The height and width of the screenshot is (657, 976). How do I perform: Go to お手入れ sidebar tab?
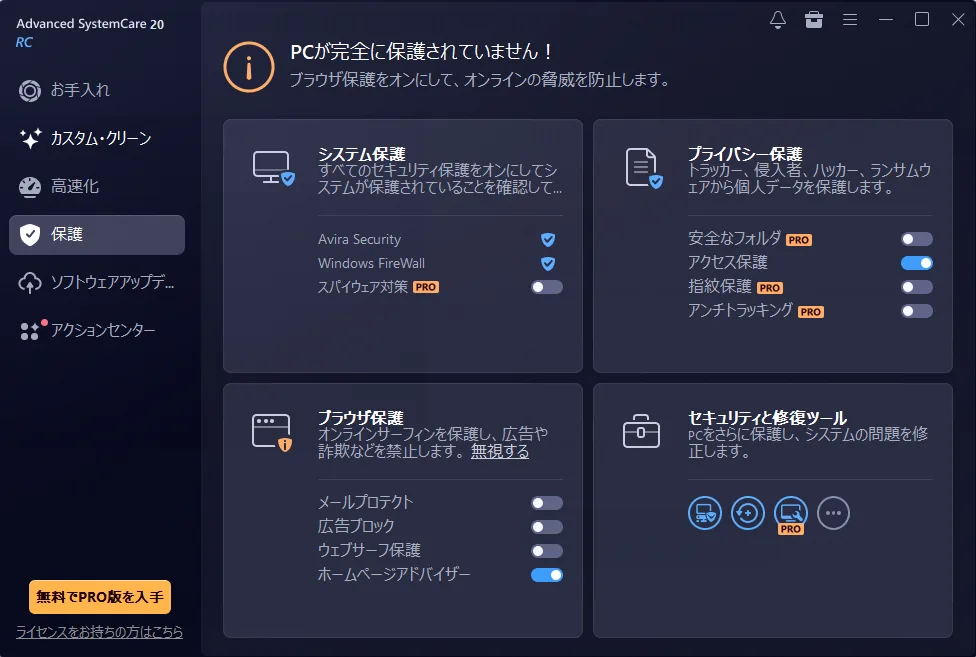pos(96,90)
